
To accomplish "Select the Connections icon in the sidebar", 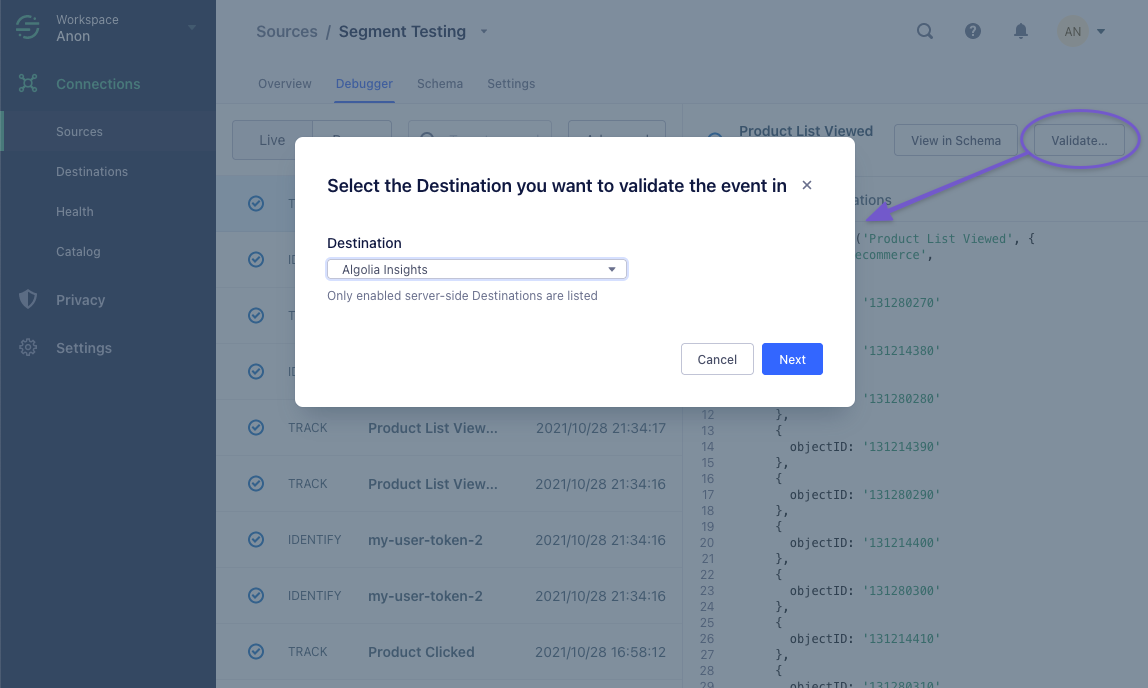I will click(x=27, y=84).
